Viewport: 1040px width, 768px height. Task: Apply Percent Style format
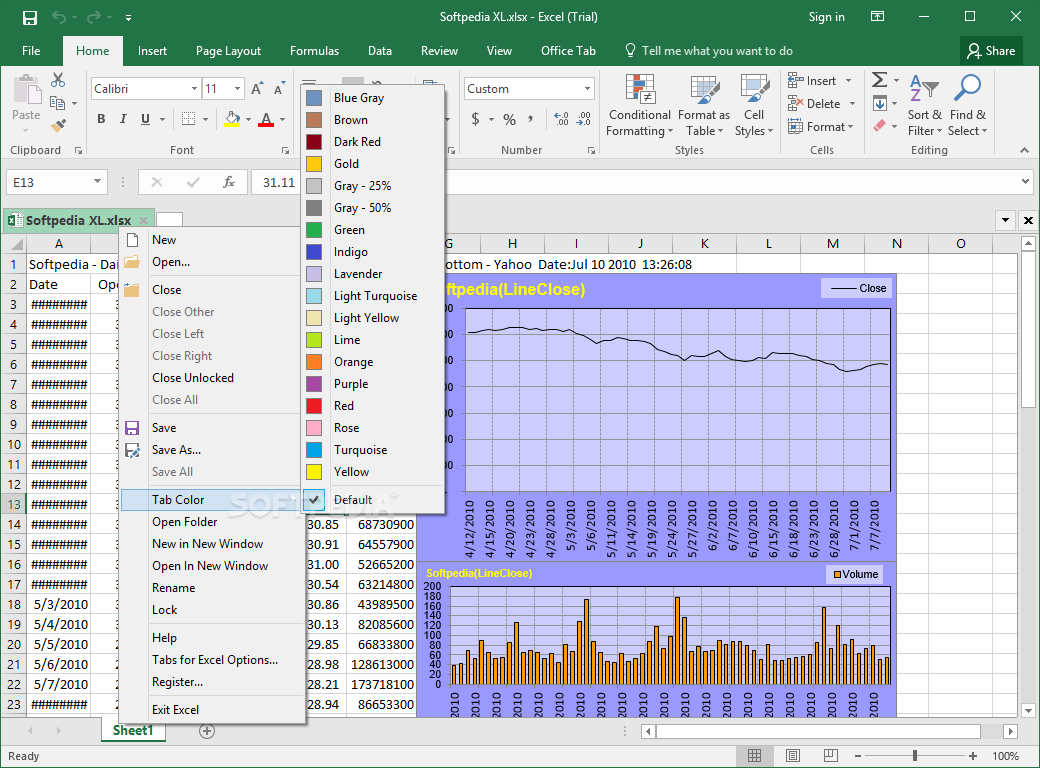509,119
